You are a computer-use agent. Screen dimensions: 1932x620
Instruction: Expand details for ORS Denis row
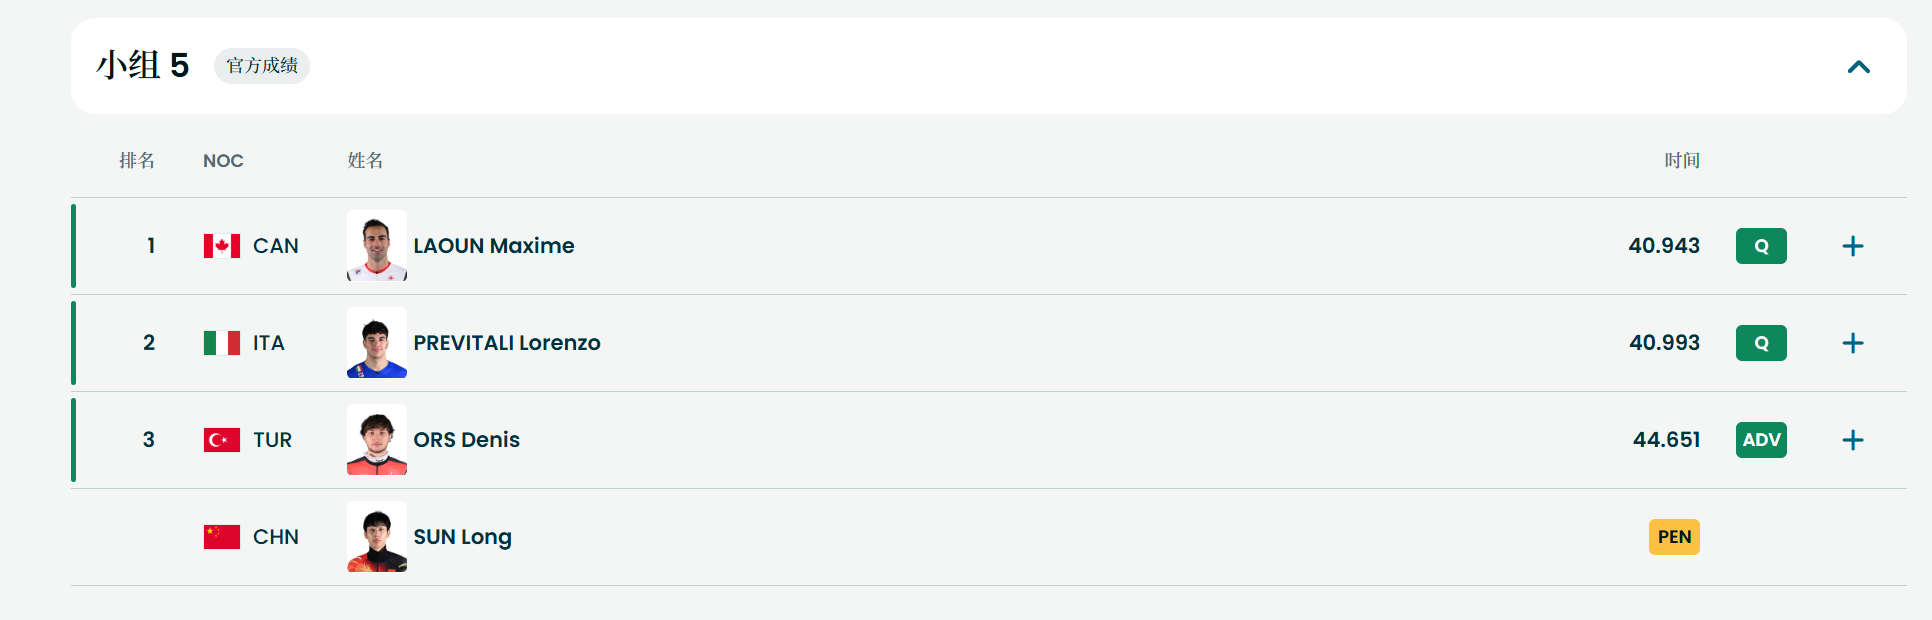click(x=1852, y=440)
